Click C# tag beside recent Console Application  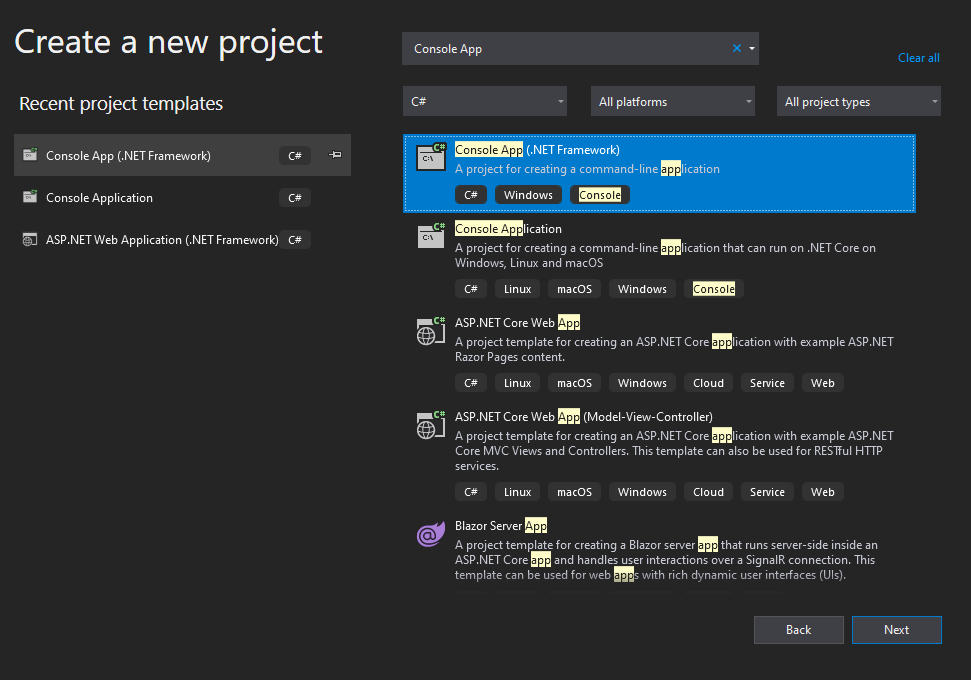pos(295,198)
